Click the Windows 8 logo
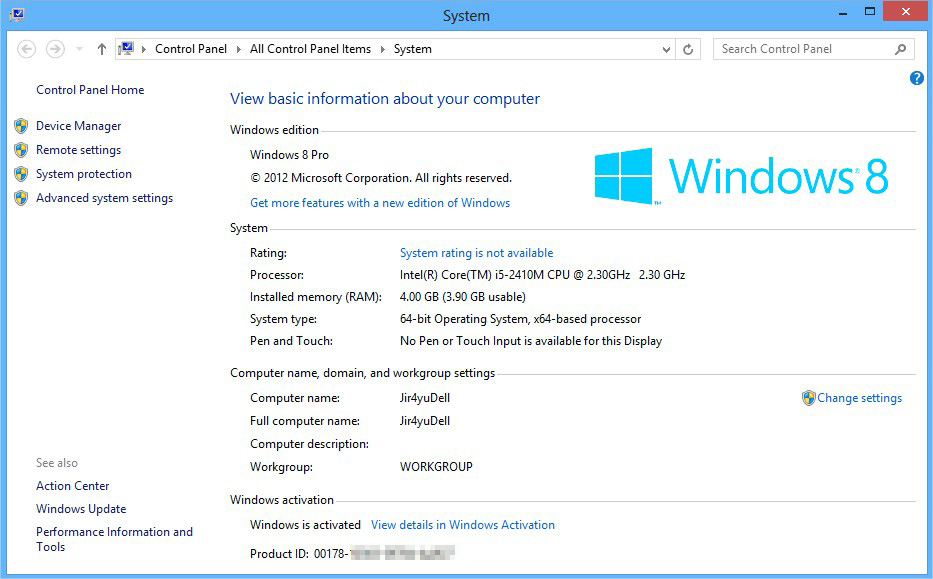Viewport: 933px width, 579px height. pos(741,176)
